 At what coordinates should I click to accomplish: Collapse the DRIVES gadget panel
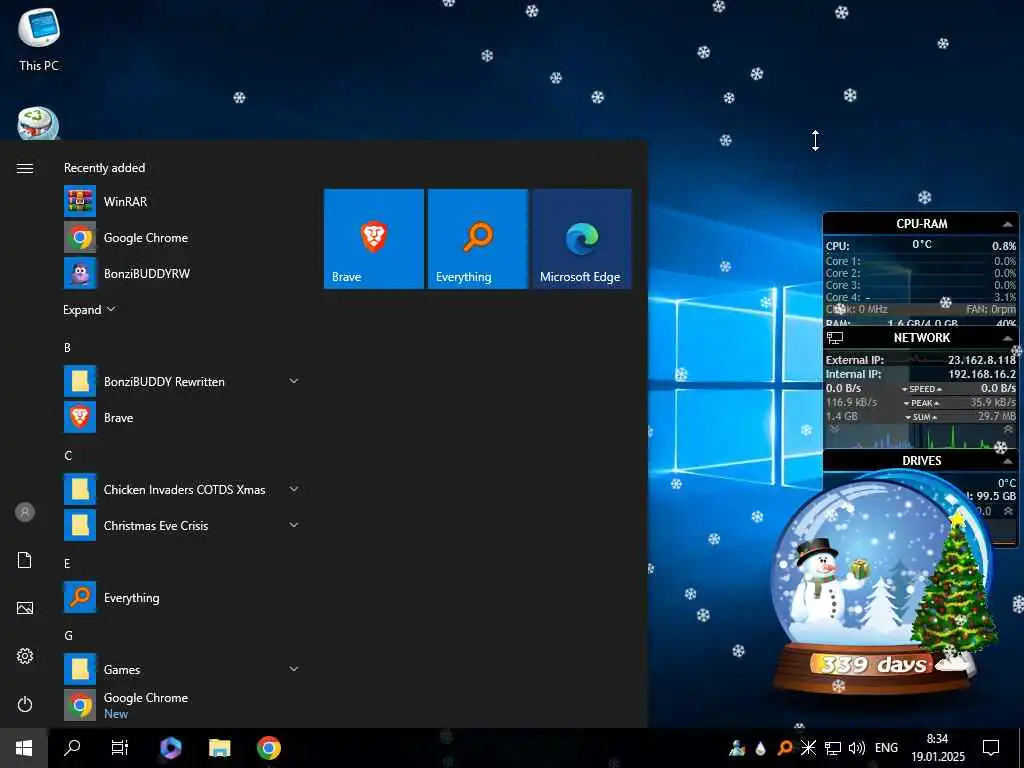[x=1008, y=461]
